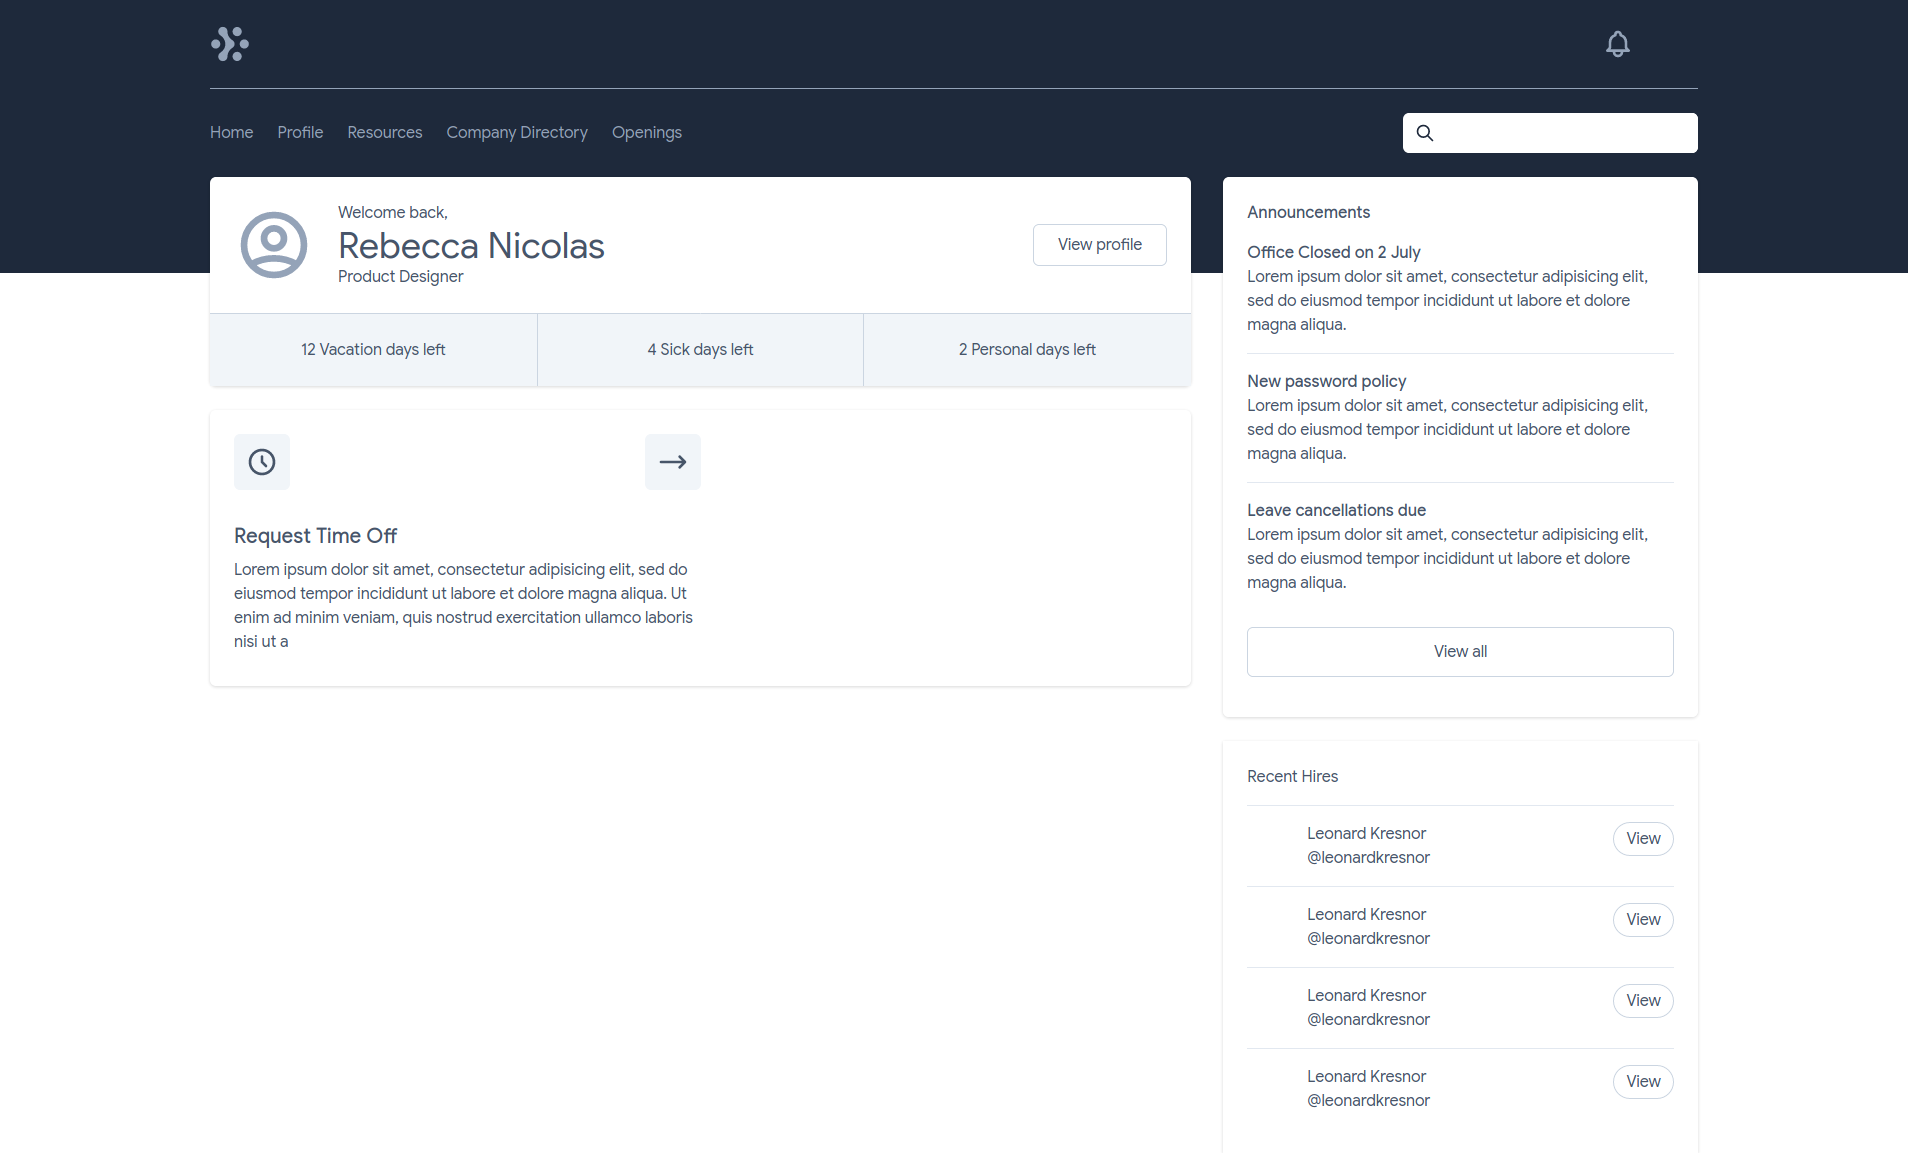Select the Request Time Off heading
This screenshot has height=1153, width=1908.
pyautogui.click(x=315, y=536)
